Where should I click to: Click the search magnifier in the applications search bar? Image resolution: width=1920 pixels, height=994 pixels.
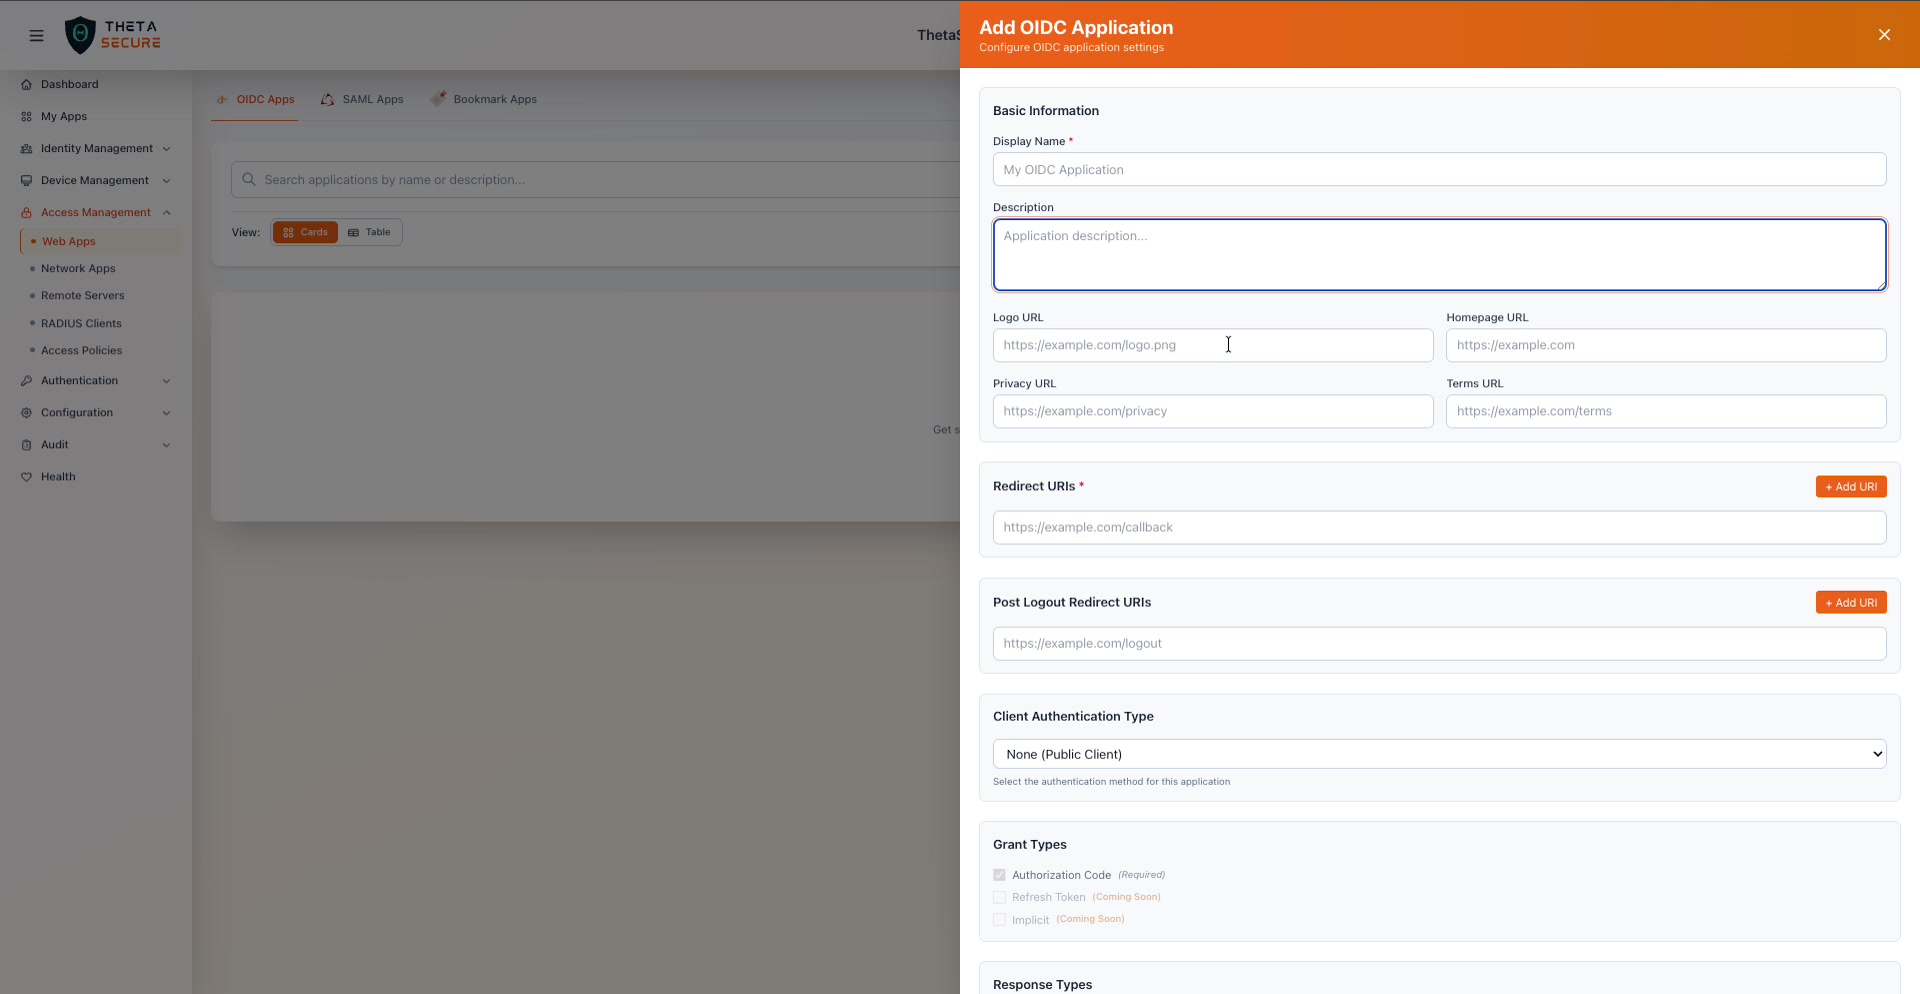click(248, 179)
